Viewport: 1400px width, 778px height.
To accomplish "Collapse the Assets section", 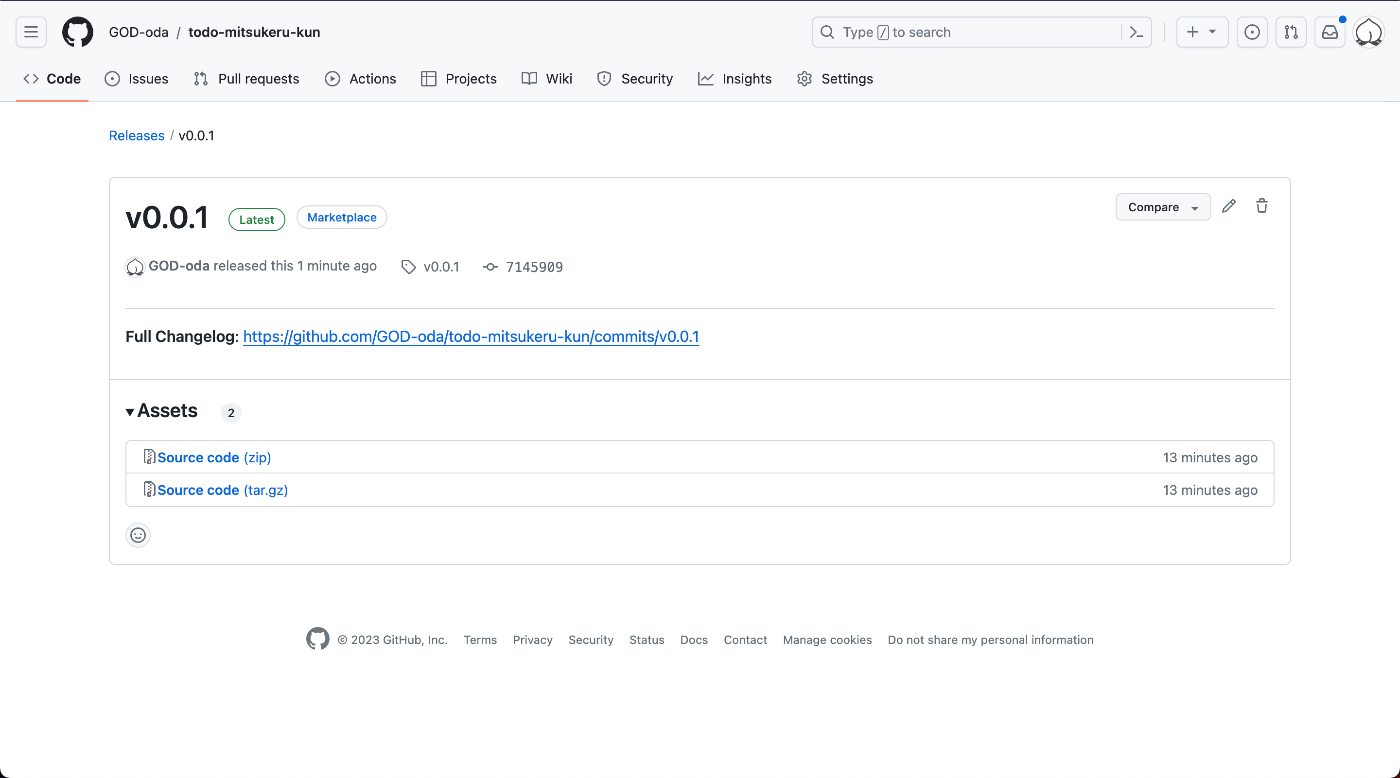I will (x=162, y=411).
